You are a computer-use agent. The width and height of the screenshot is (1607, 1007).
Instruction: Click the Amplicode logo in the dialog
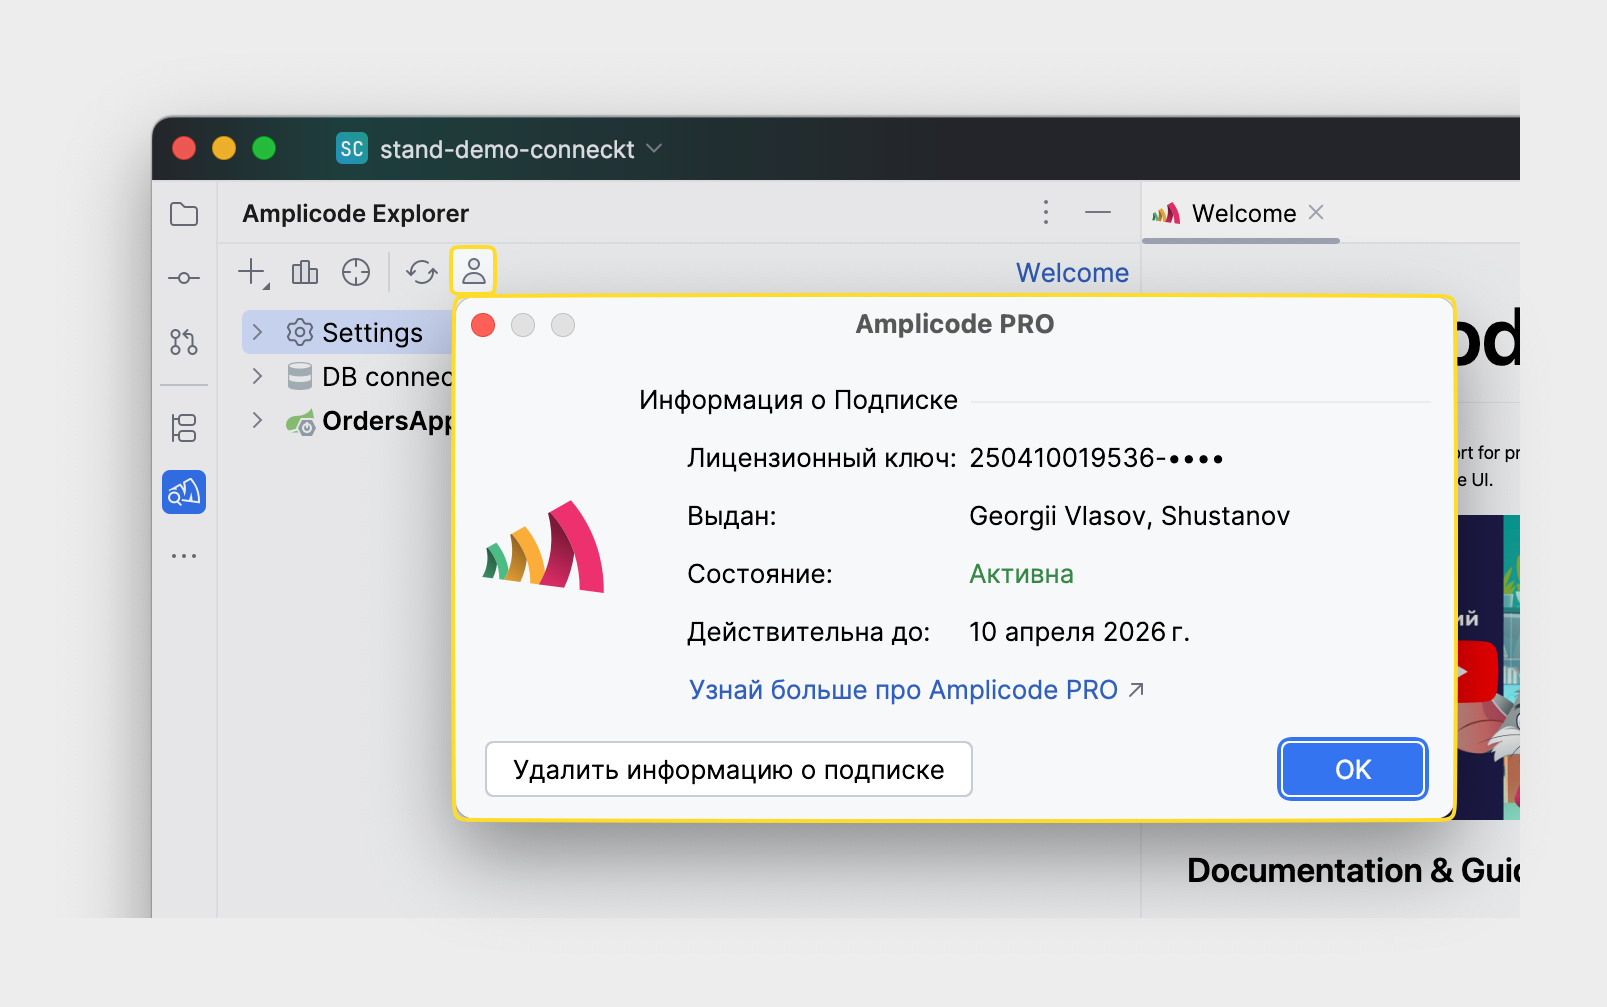(544, 546)
